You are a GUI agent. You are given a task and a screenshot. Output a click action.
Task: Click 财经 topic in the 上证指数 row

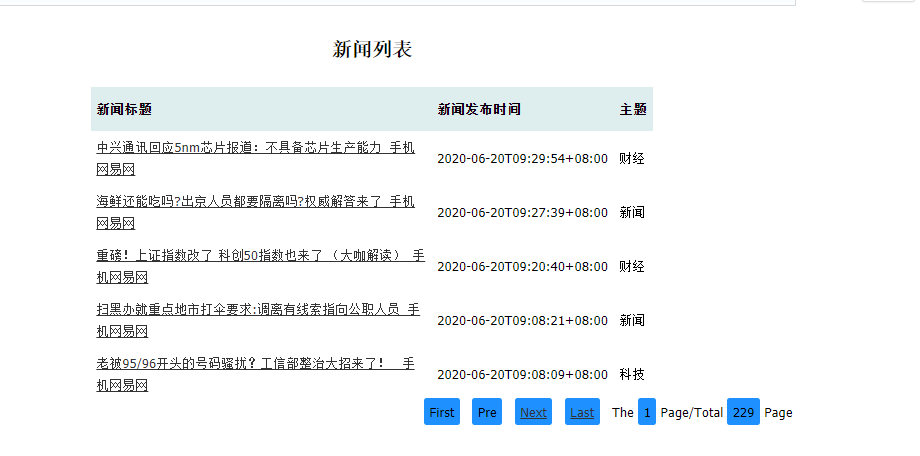coord(632,266)
